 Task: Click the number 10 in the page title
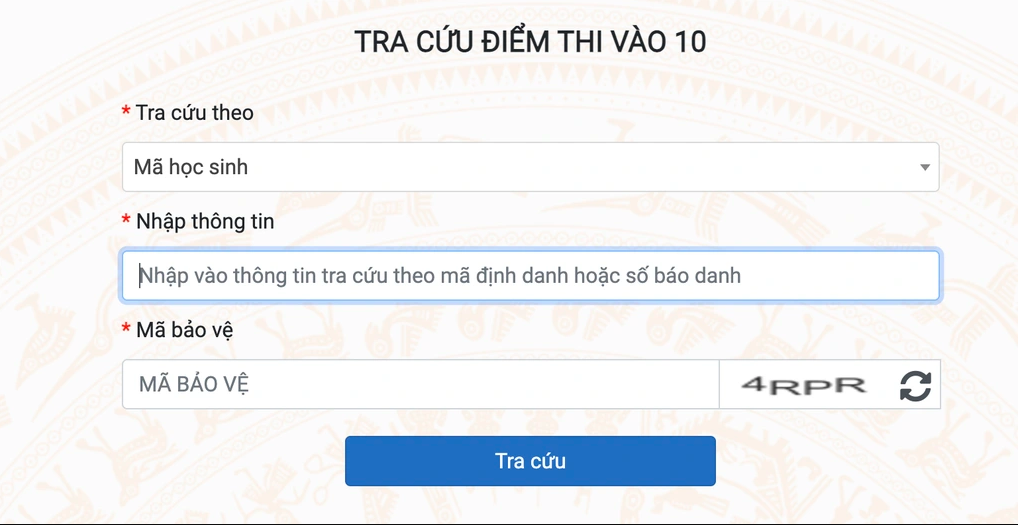692,42
